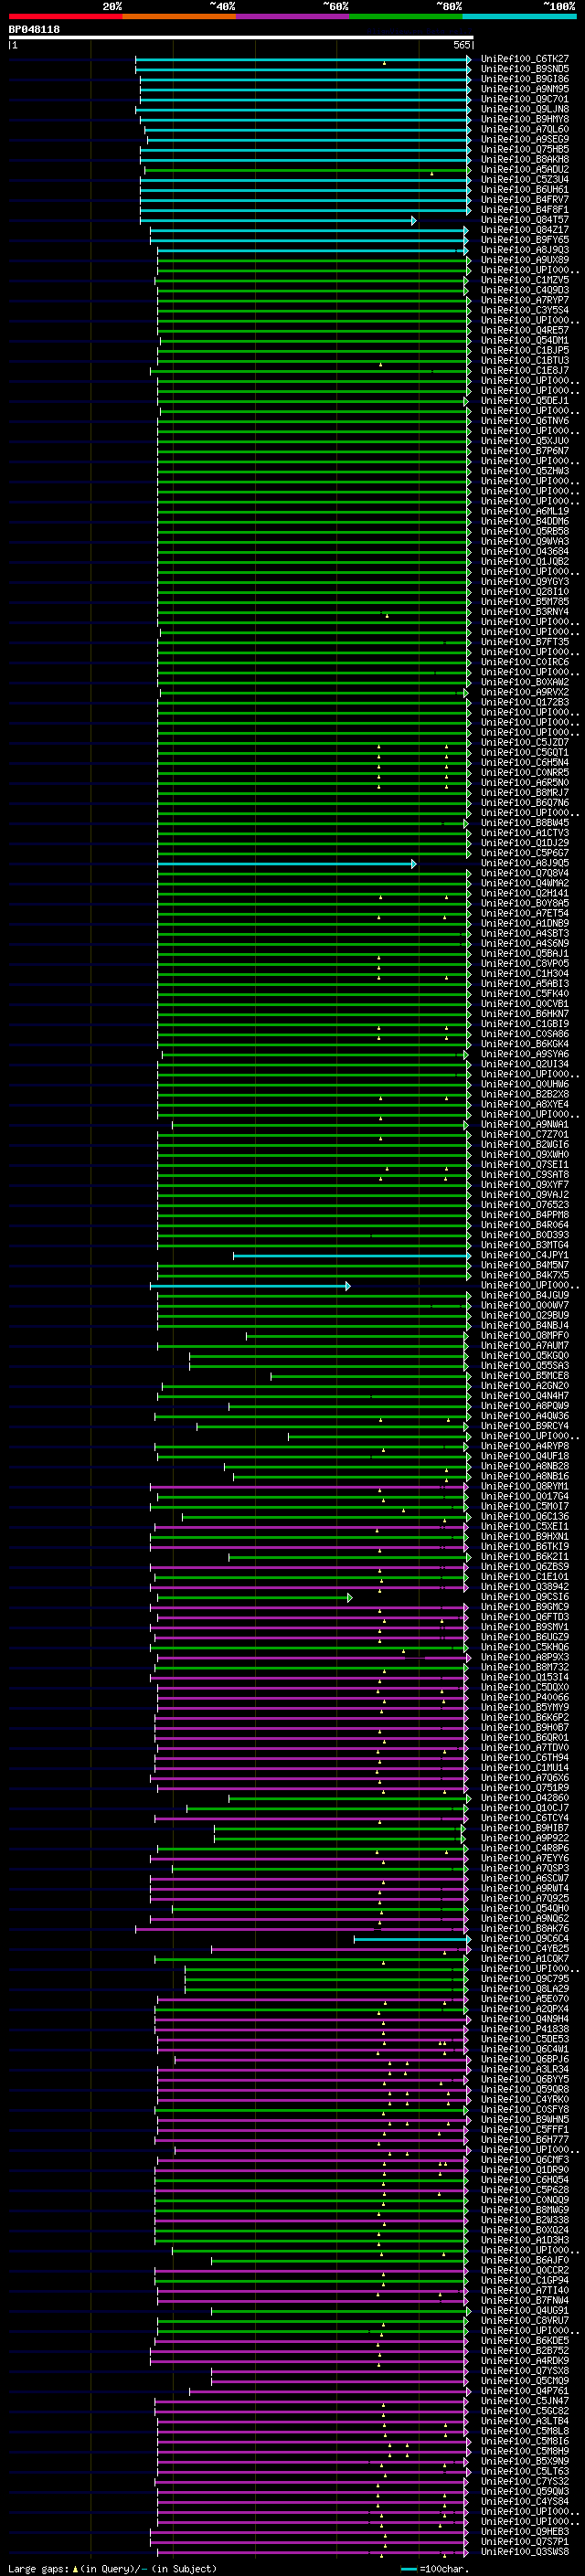
Task: Click the cyan ~100% identity legend segment
Action: pos(520,16)
